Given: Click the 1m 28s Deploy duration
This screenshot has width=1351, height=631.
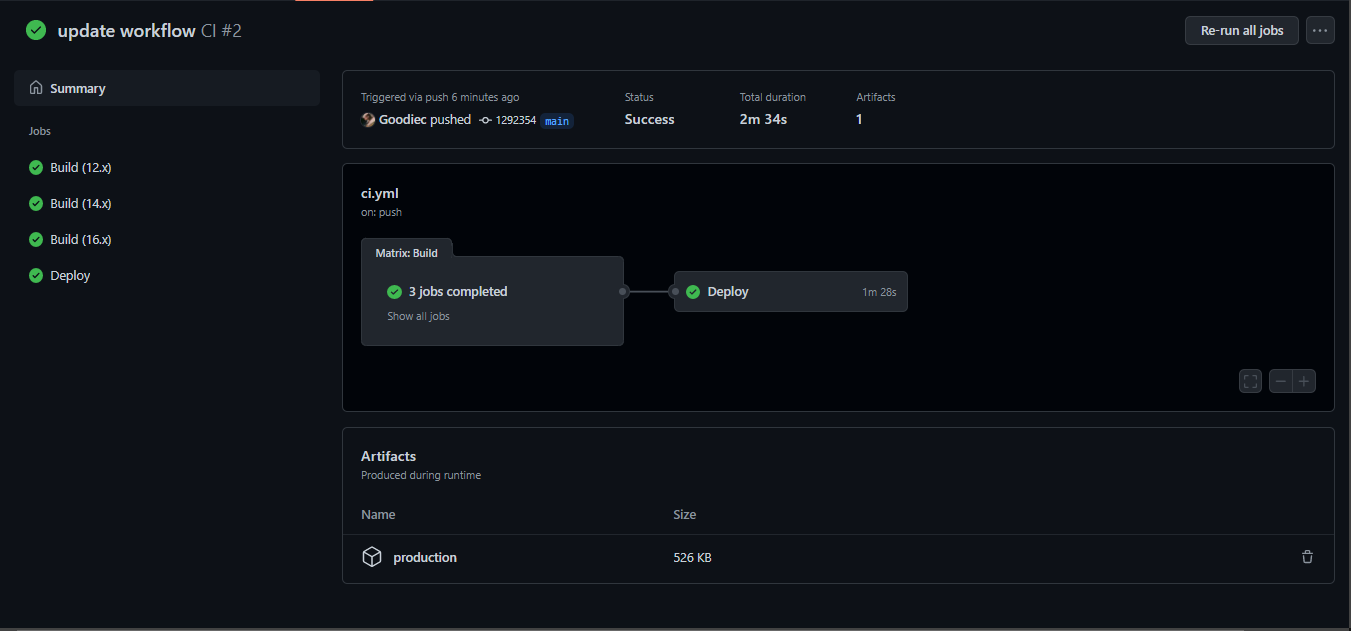Looking at the screenshot, I should (879, 292).
